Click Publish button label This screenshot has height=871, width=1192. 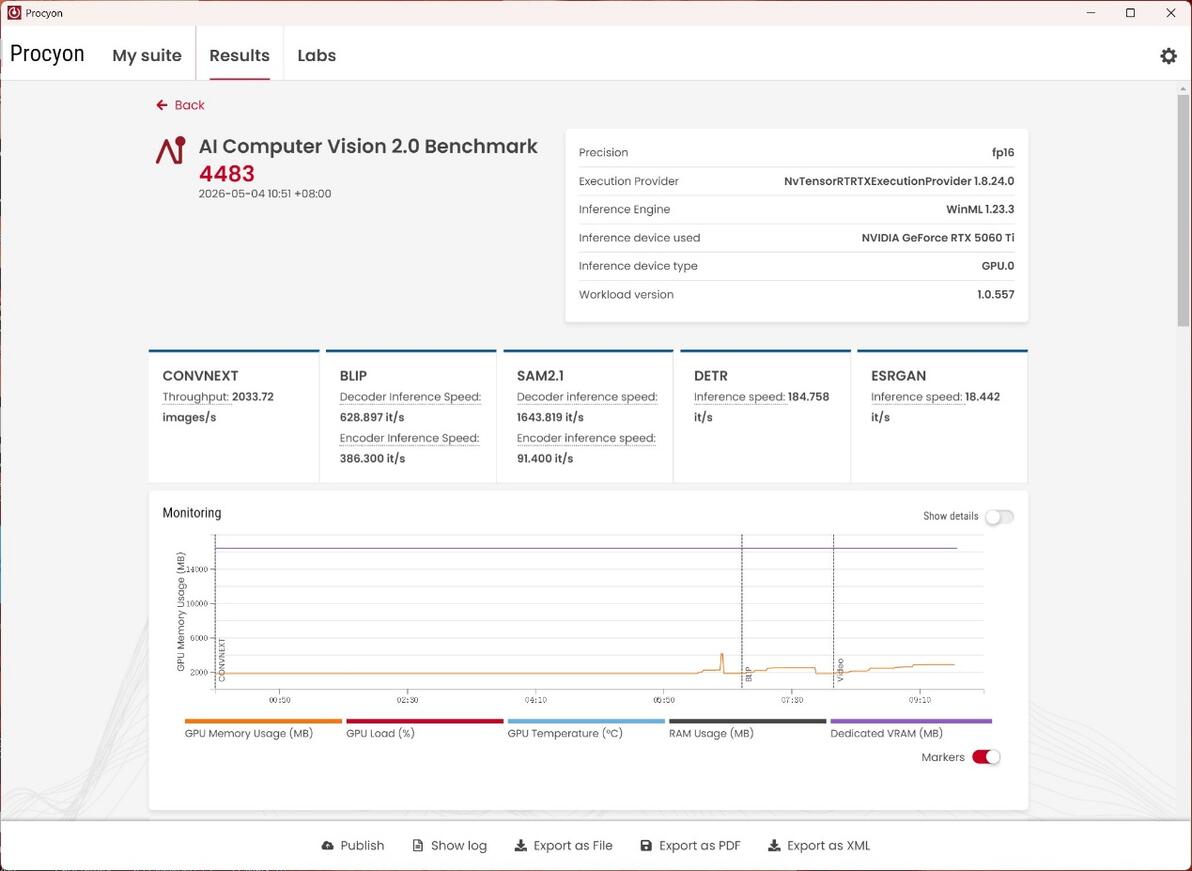362,845
